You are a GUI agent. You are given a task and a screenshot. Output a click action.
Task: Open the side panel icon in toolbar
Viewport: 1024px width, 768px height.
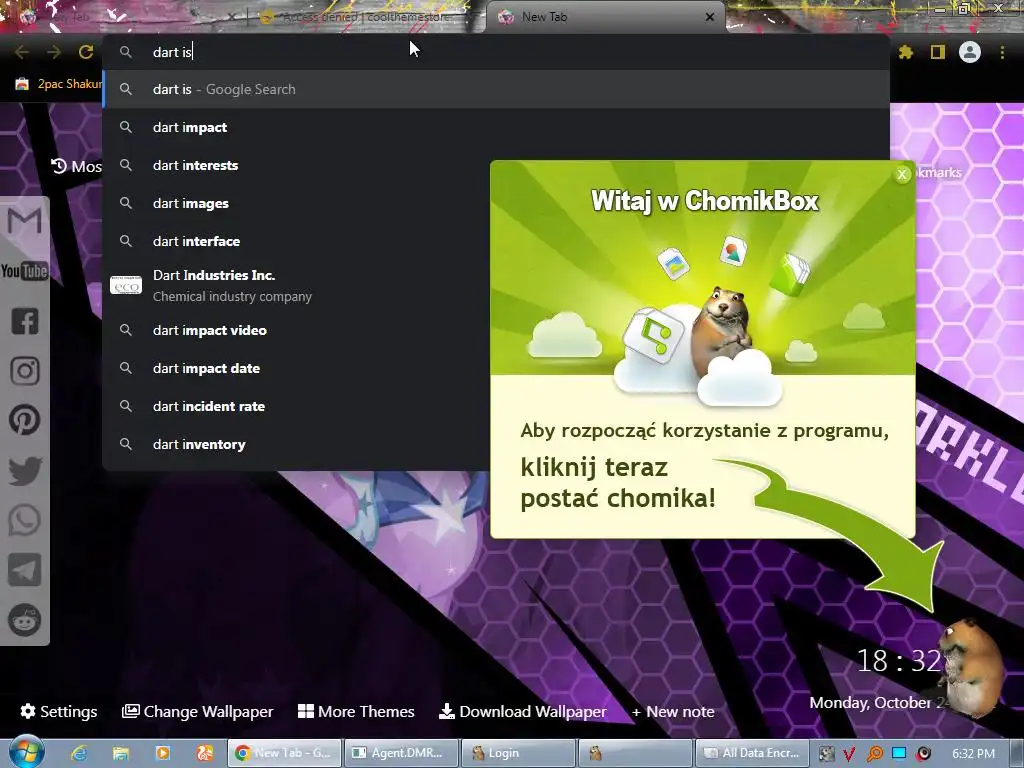[x=938, y=52]
